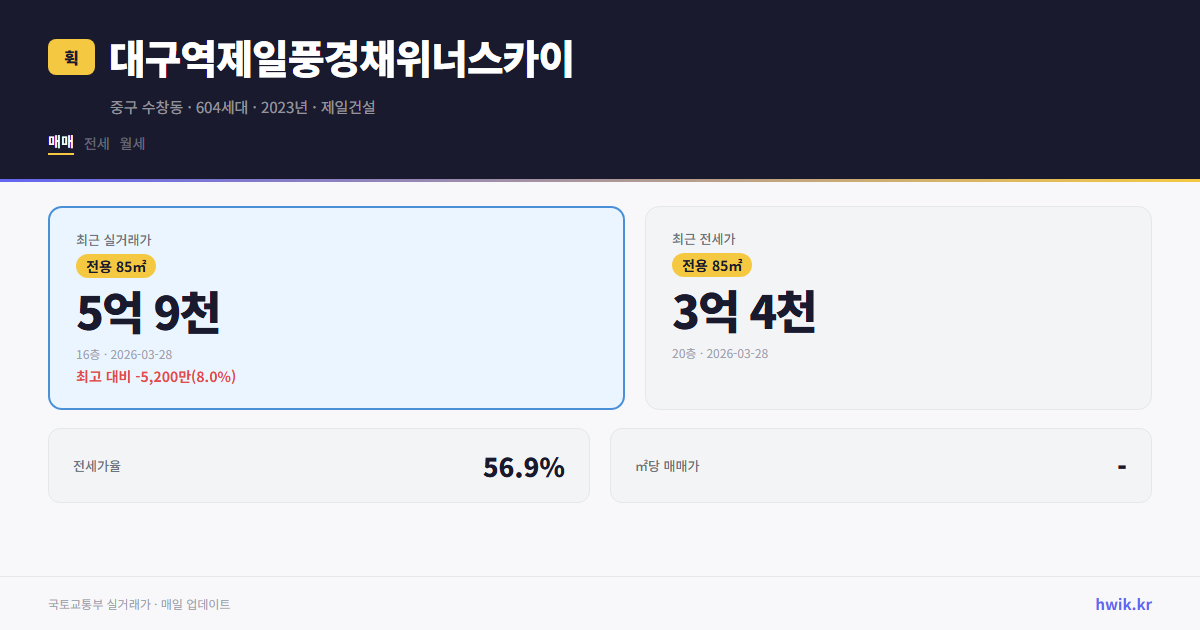Select the 3억 4천 jeonse price
The height and width of the screenshot is (630, 1200).
pyautogui.click(x=746, y=312)
